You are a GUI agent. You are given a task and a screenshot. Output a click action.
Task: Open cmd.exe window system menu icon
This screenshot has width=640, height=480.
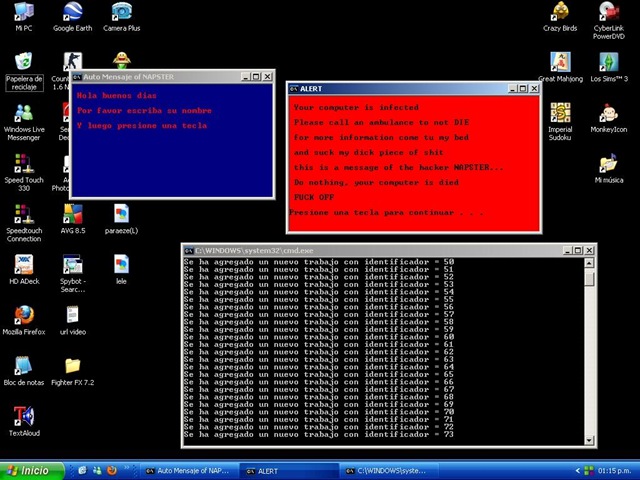point(189,251)
